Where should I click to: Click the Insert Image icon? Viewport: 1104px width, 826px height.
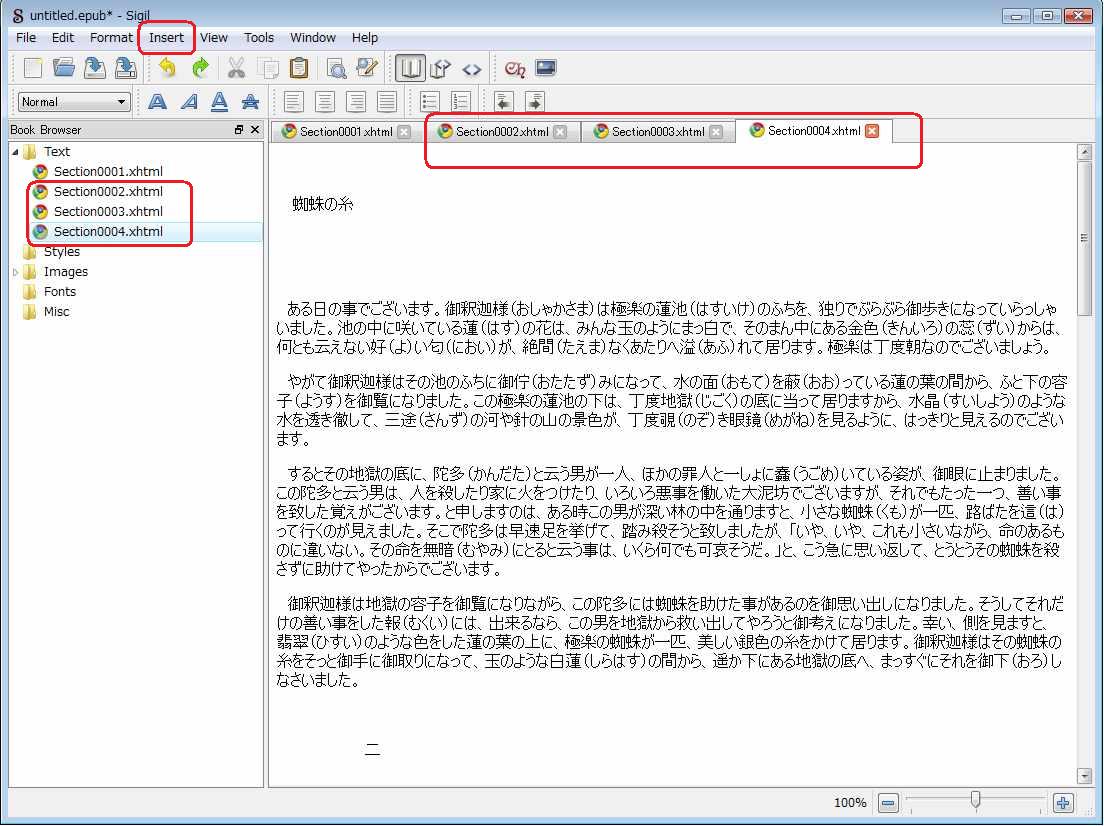click(x=545, y=68)
